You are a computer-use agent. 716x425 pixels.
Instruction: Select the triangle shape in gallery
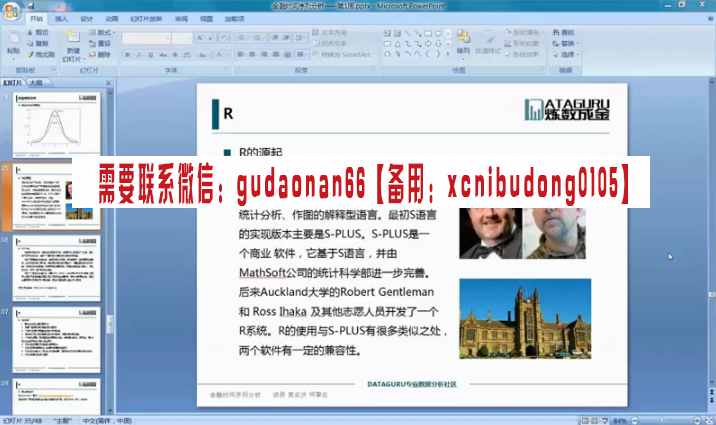pyautogui.click(x=397, y=44)
